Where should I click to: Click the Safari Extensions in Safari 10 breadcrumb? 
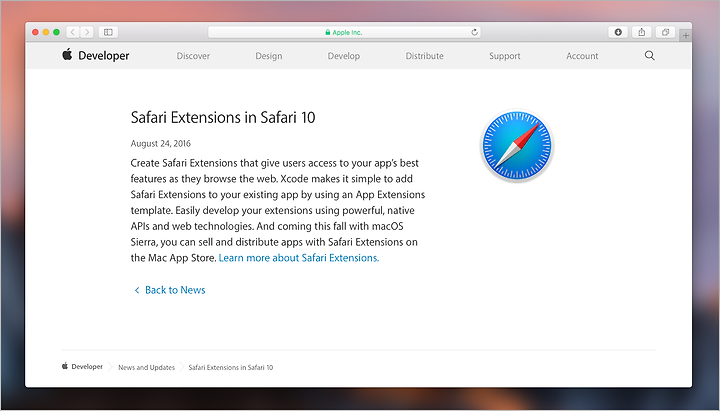tap(231, 367)
